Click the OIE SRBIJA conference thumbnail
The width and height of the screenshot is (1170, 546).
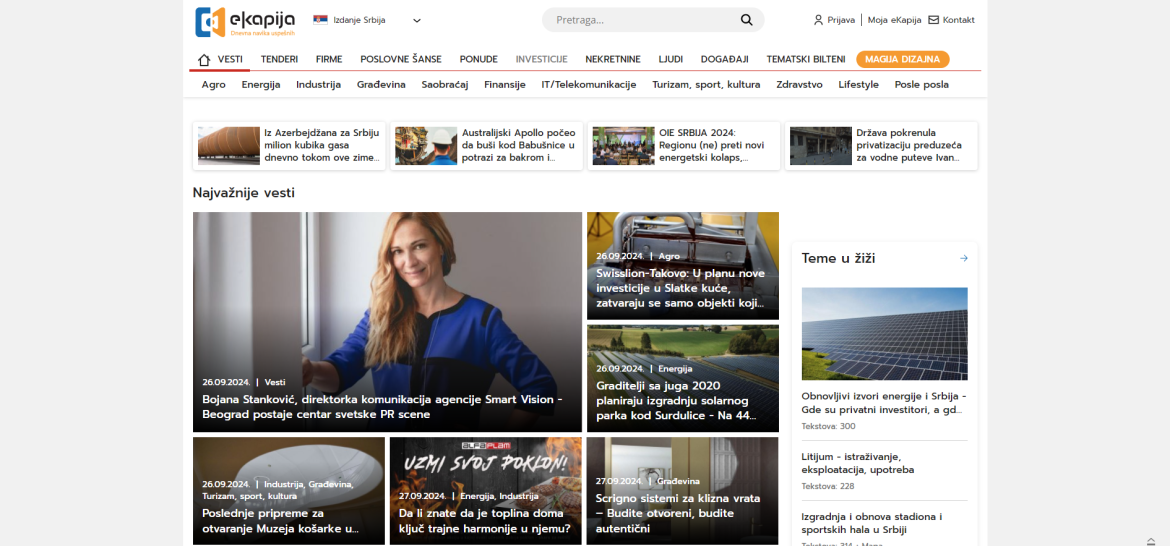click(x=624, y=145)
